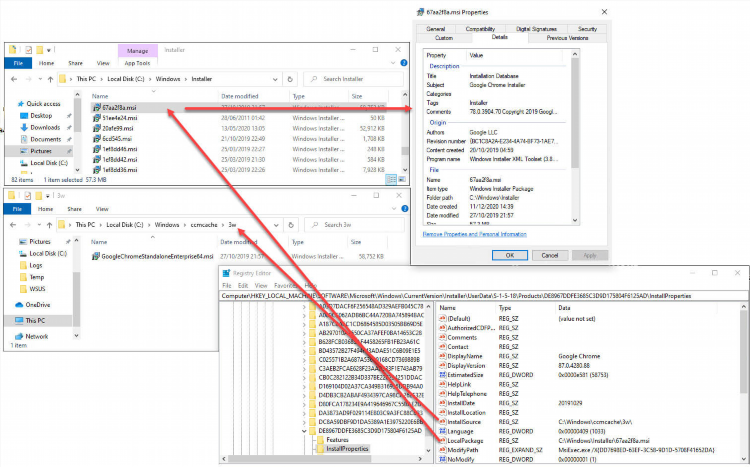Select 51ee4e24.msi file icon in Installer window

(97, 118)
